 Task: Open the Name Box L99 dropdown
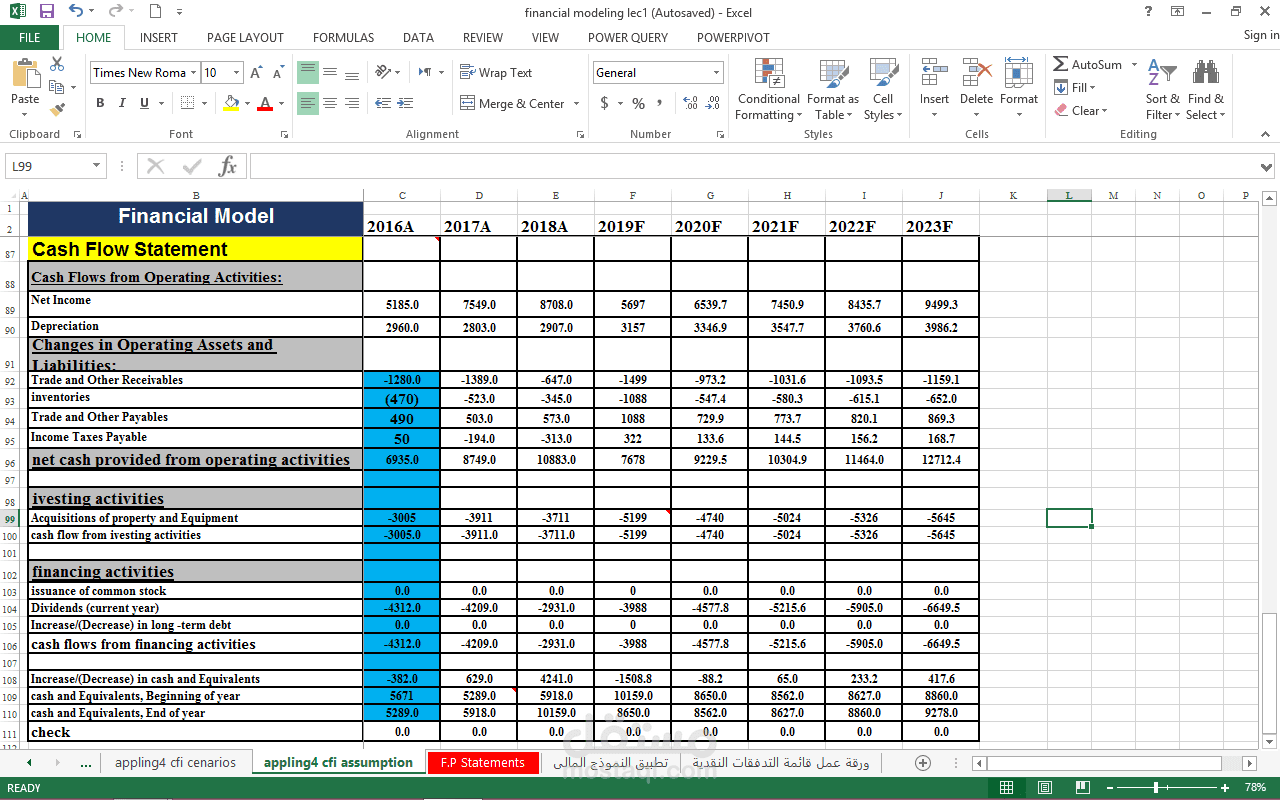pyautogui.click(x=97, y=166)
